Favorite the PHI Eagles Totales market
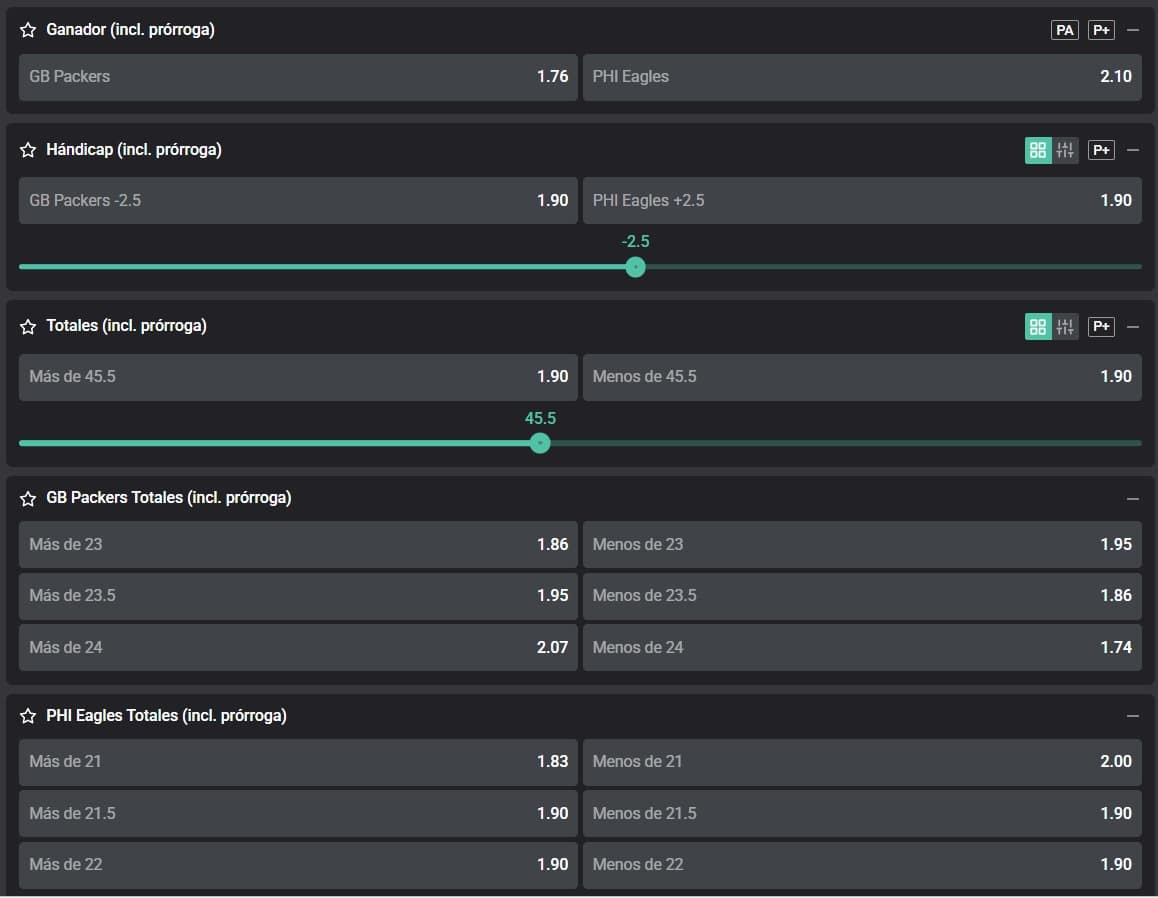Image resolution: width=1158 pixels, height=898 pixels. click(x=28, y=717)
